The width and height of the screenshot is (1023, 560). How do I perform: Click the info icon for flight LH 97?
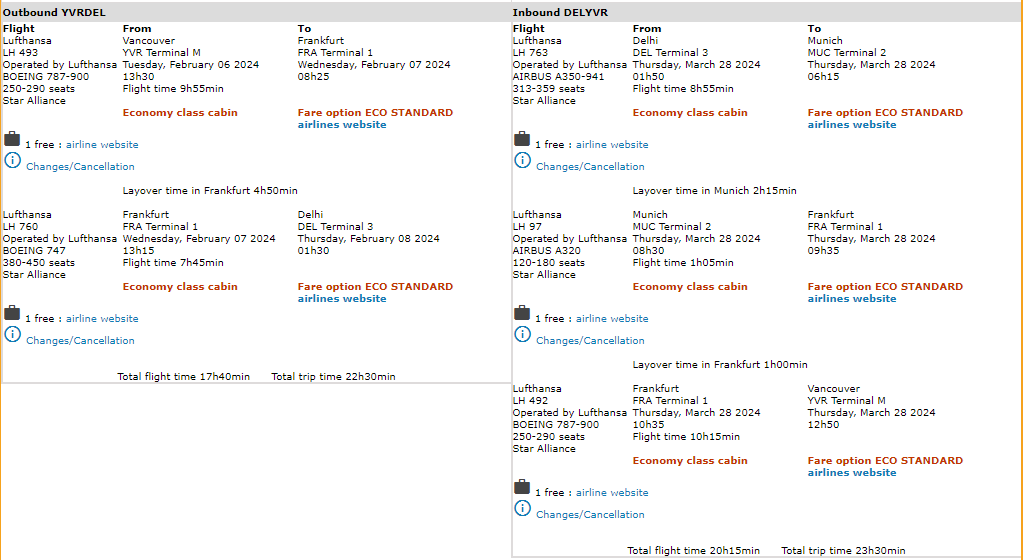coord(522,334)
